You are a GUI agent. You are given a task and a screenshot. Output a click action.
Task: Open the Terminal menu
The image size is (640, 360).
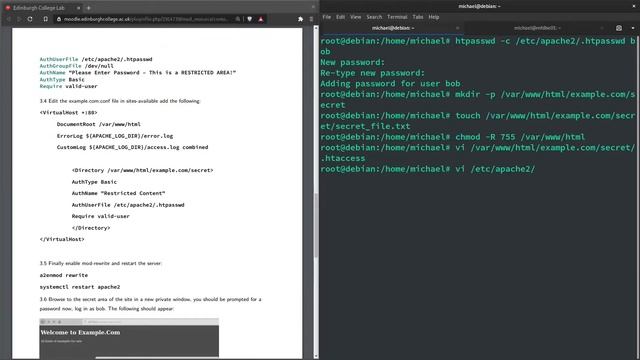(397, 17)
